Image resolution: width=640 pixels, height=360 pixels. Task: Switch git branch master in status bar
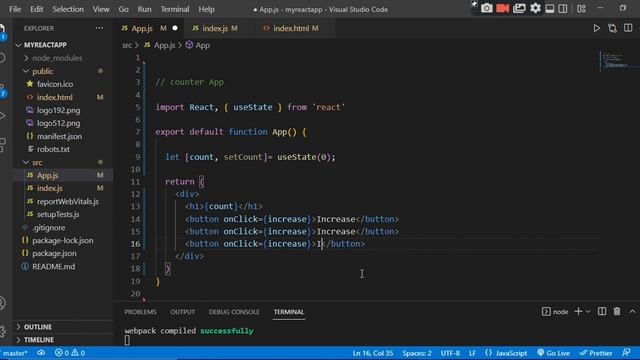(15, 353)
